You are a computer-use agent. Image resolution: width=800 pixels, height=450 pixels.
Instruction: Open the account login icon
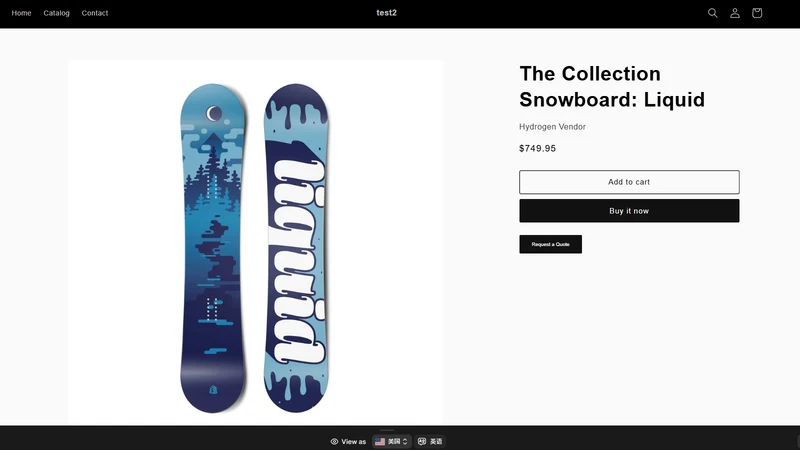point(735,13)
